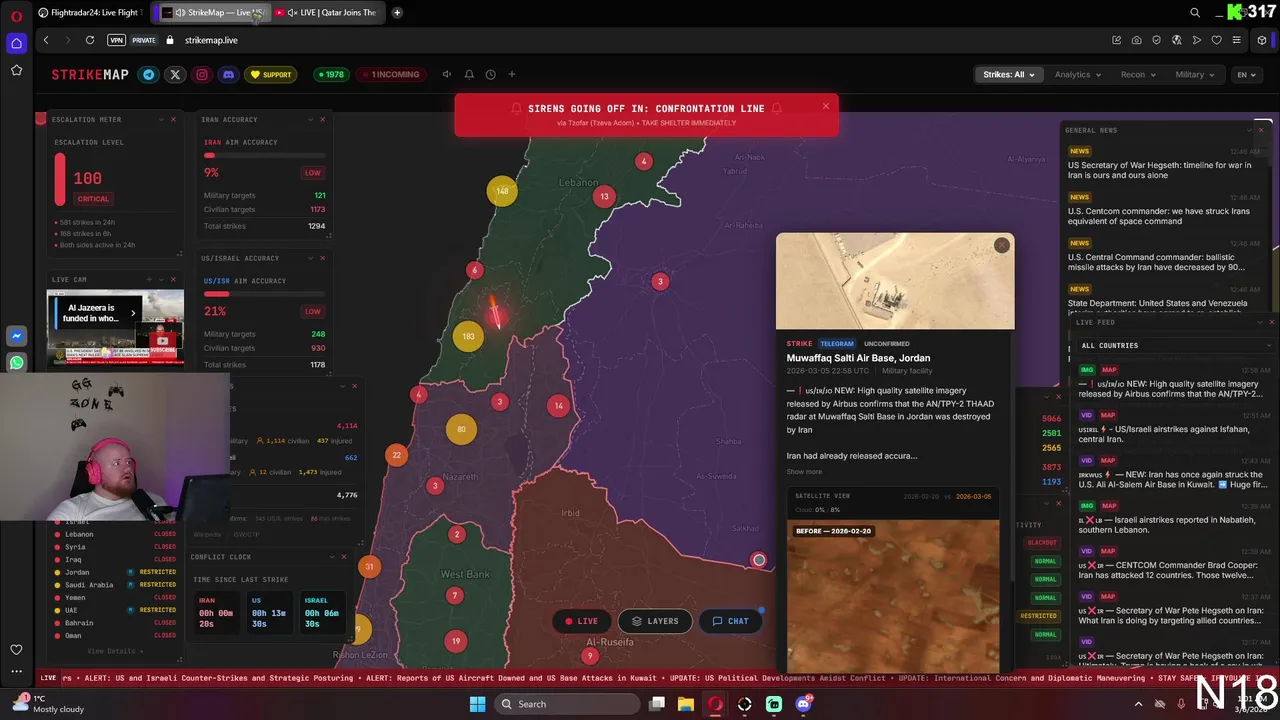Open the Opera ad-blocker shield icon
The height and width of the screenshot is (720, 1280).
point(1156,40)
